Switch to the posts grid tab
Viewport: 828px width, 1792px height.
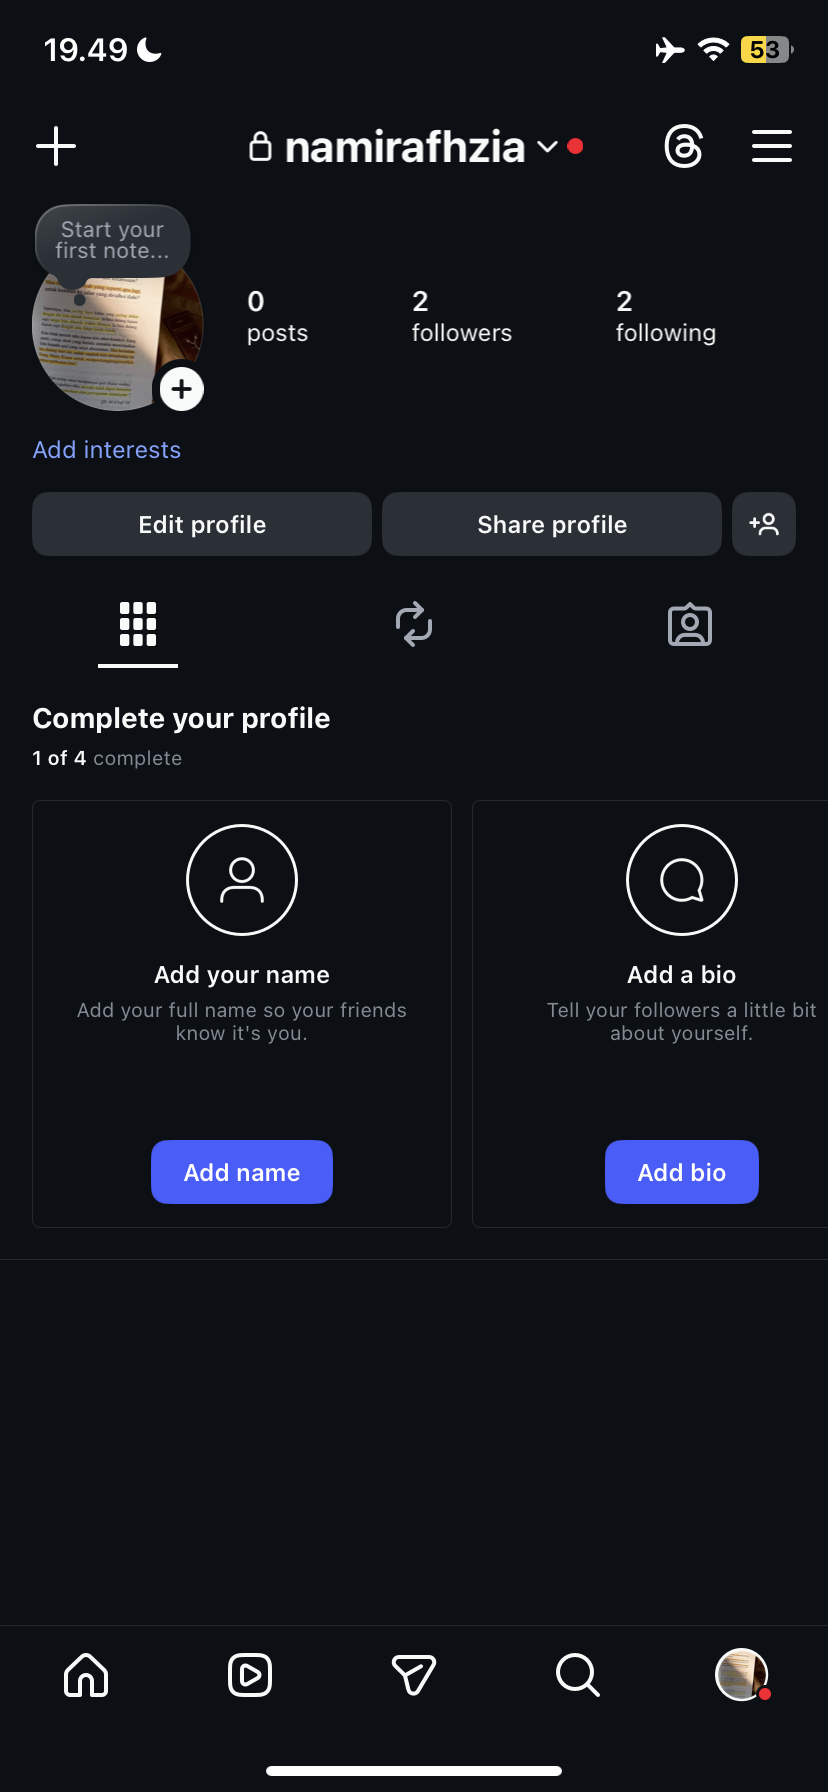coord(138,625)
